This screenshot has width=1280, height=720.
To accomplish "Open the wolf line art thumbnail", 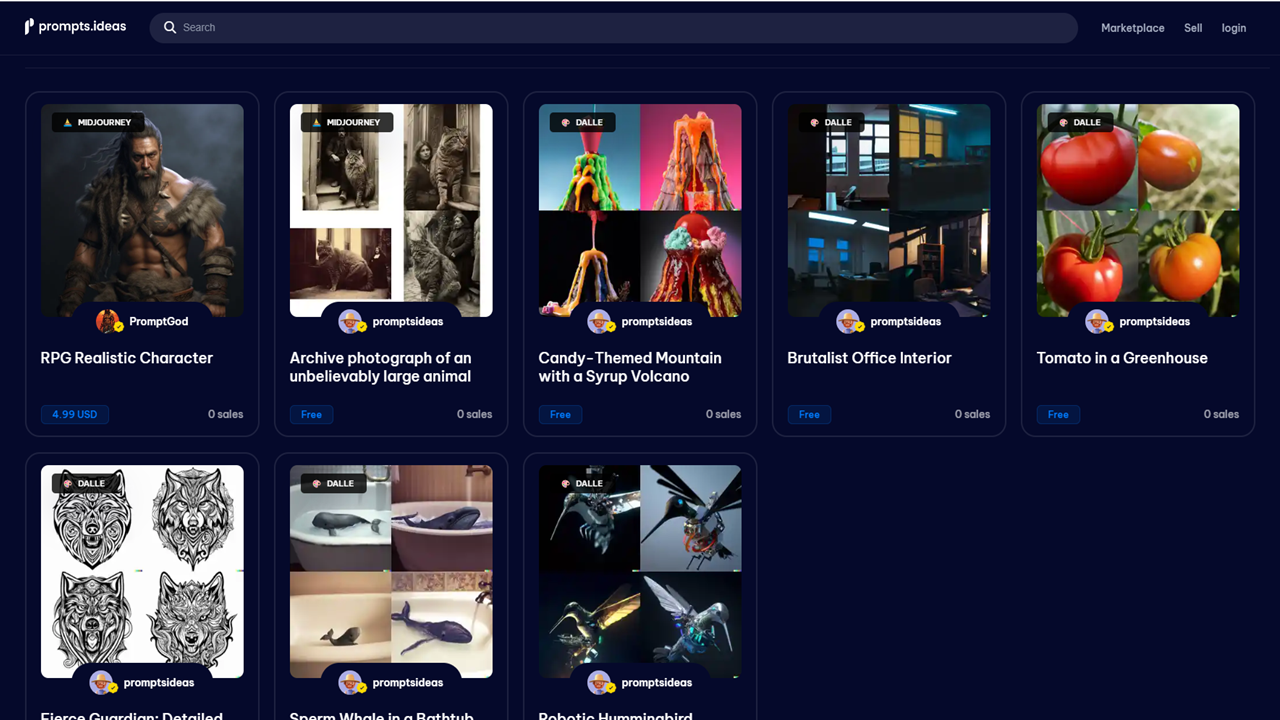I will (x=142, y=571).
